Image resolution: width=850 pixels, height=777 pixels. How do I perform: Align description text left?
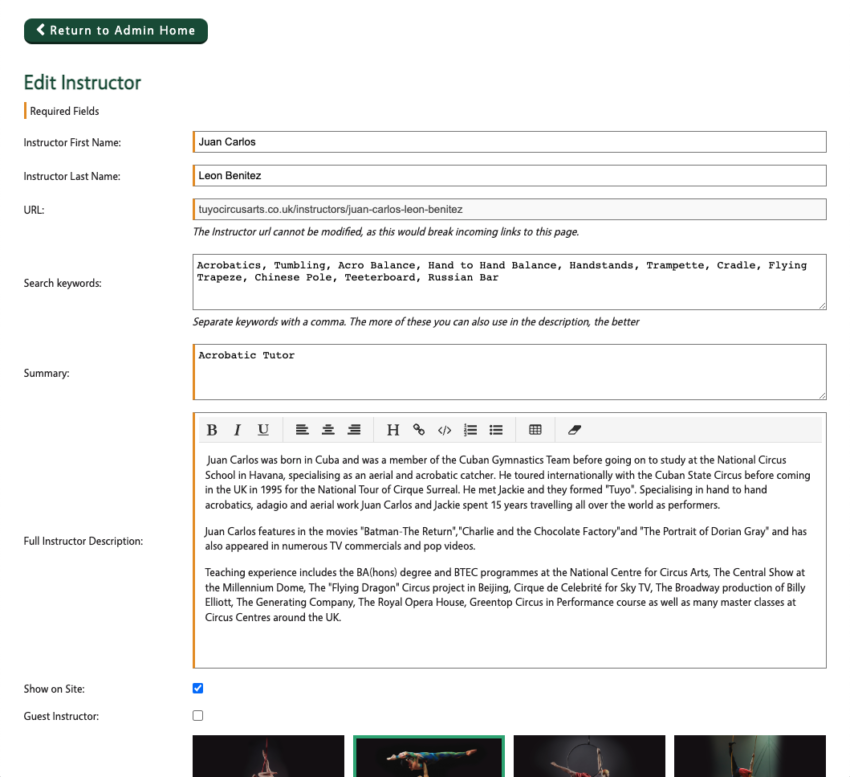coord(302,430)
